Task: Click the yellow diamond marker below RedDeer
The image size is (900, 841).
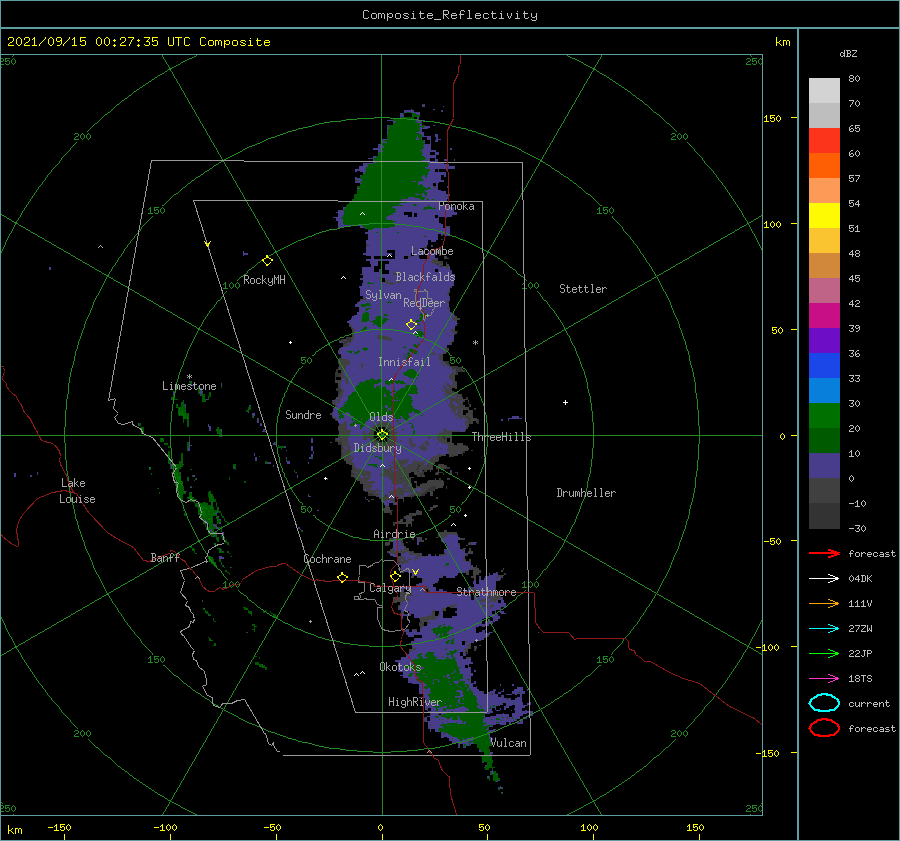Action: point(412,325)
